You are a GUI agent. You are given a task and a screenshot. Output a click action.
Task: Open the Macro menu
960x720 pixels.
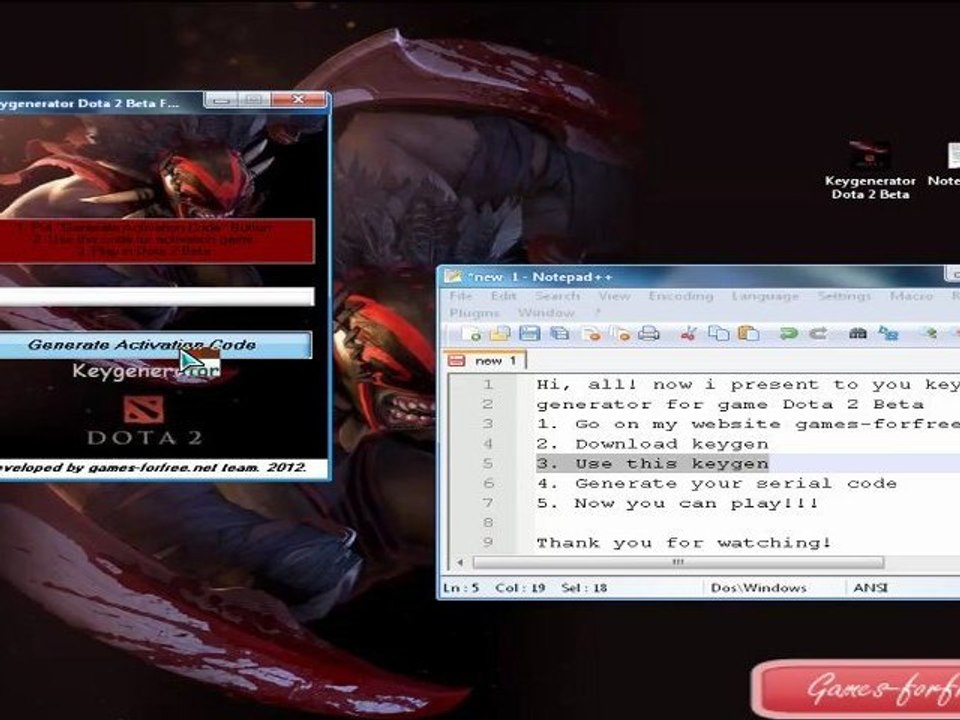(911, 296)
